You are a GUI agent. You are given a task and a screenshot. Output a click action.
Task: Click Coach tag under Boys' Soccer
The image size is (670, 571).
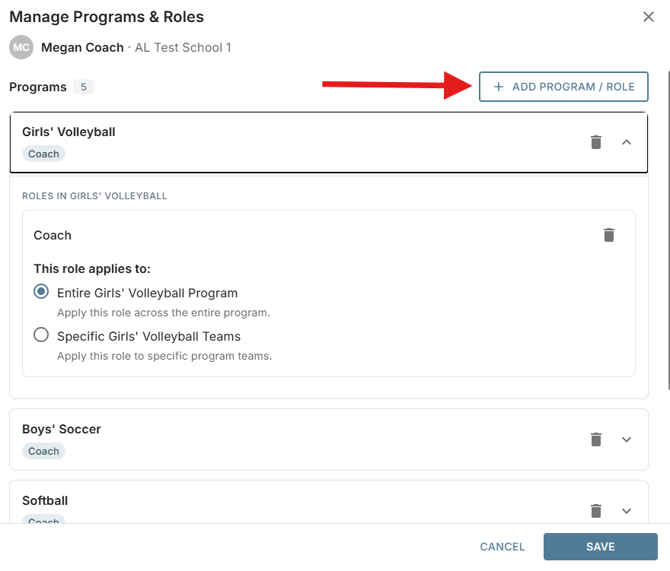tap(44, 451)
